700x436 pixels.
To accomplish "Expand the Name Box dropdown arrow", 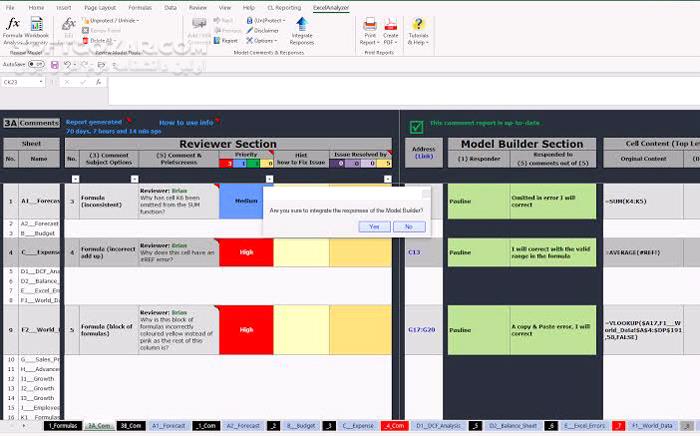I will coord(41,82).
